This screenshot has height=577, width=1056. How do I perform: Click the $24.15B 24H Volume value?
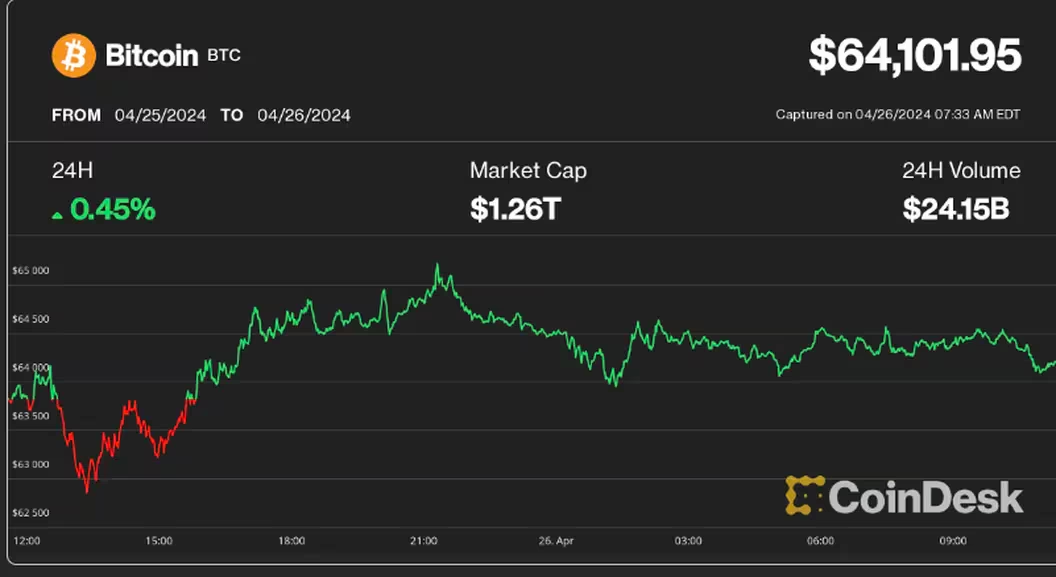tap(955, 209)
